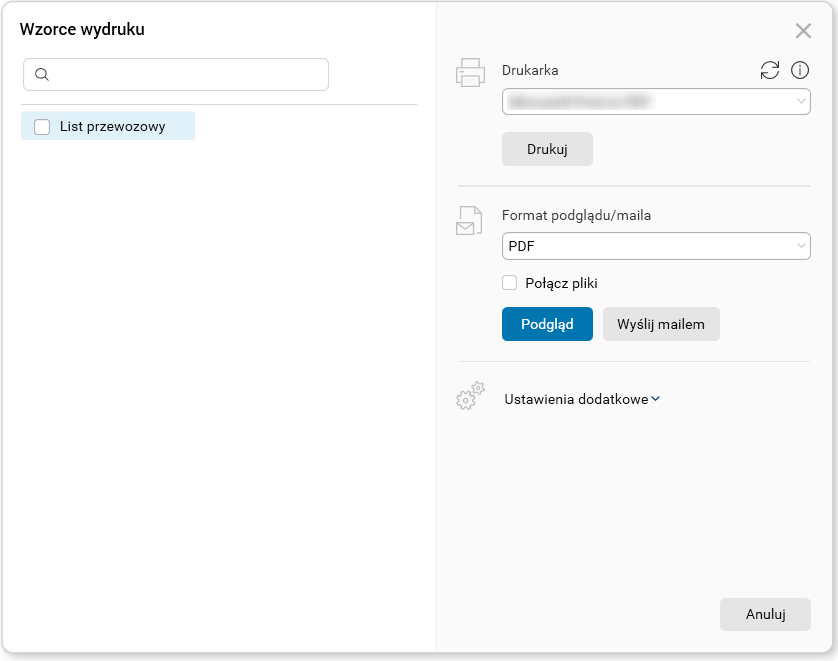838x661 pixels.
Task: Tick the List przewozowy checkbox
Action: point(42,127)
